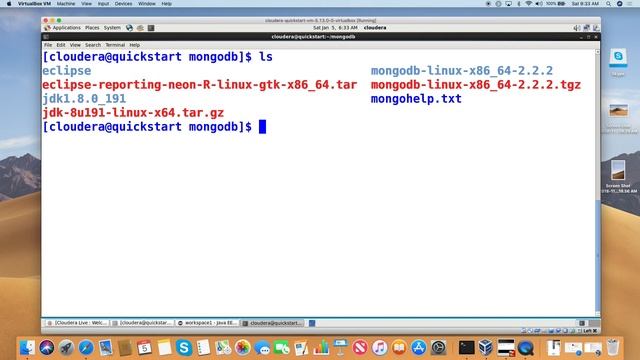Click the workspace switcher blue square
640x360 pixels.
click(x=312, y=323)
